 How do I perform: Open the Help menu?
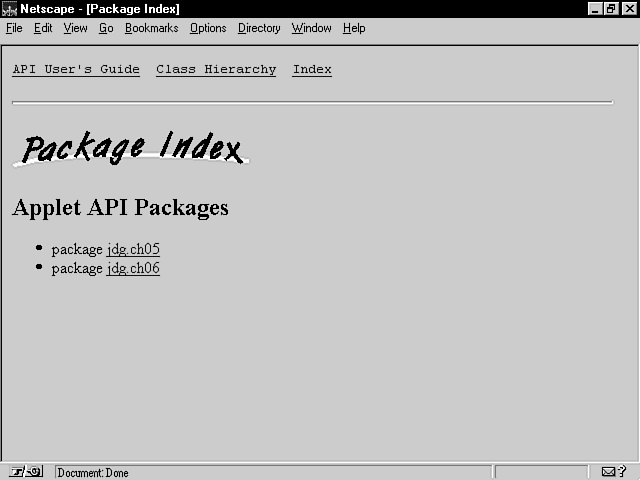354,28
